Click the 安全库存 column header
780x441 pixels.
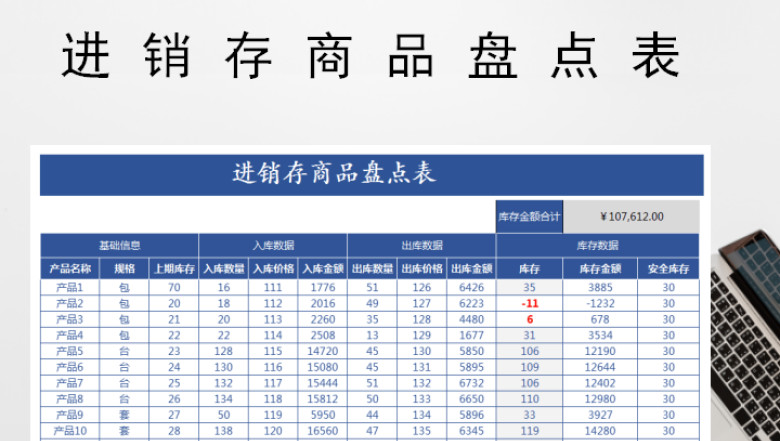(x=669, y=269)
